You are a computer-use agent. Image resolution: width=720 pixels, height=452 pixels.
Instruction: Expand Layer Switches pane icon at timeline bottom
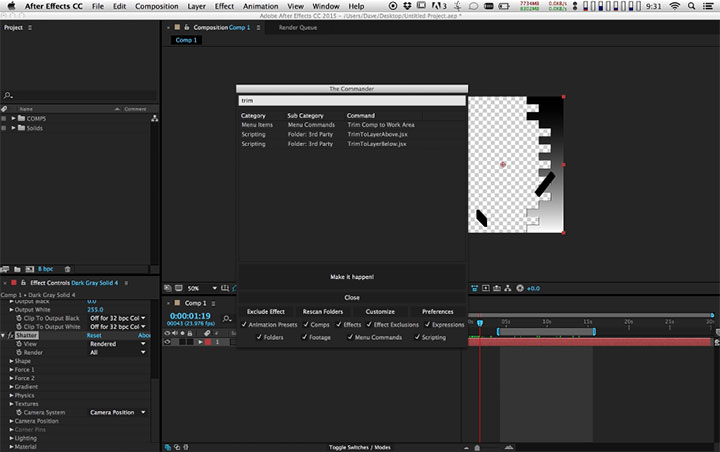click(x=168, y=447)
